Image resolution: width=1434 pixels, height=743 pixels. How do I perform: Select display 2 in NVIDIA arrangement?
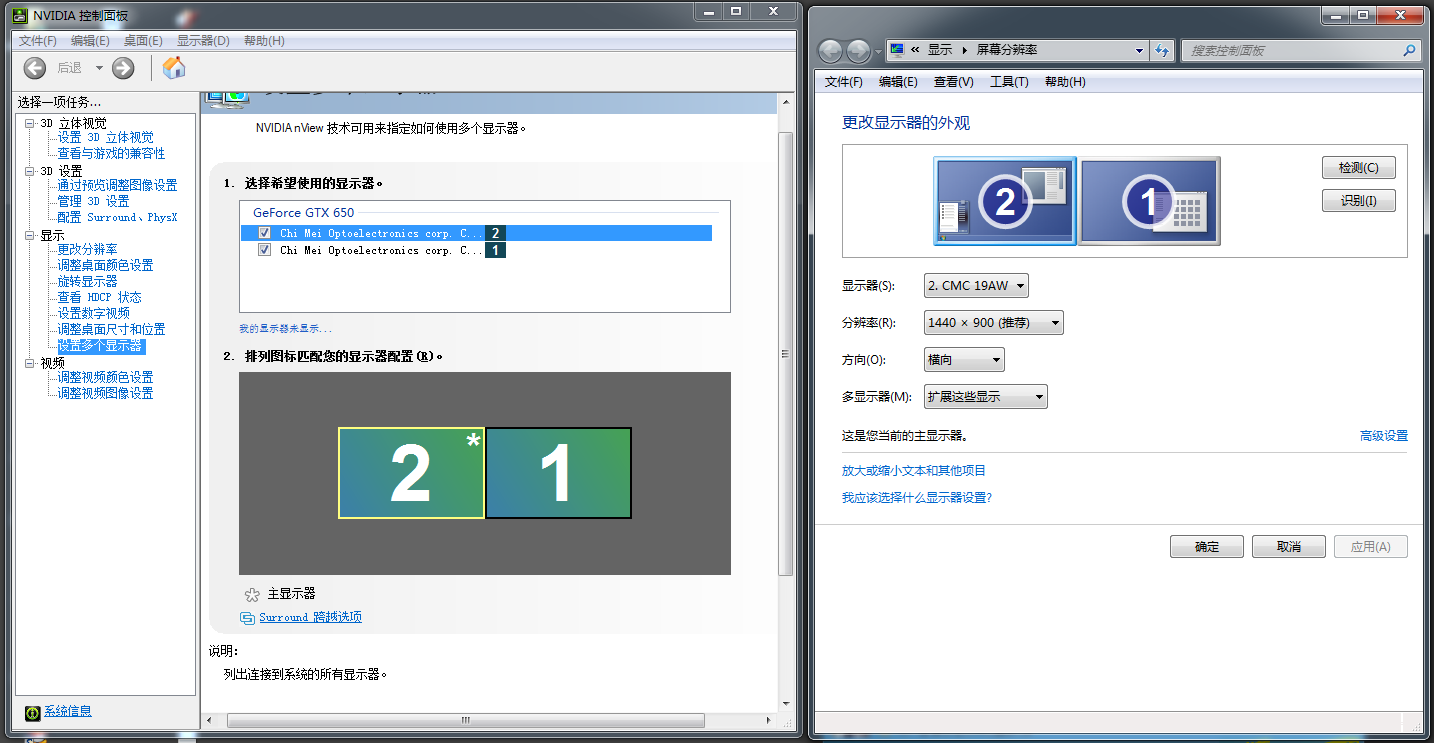411,473
